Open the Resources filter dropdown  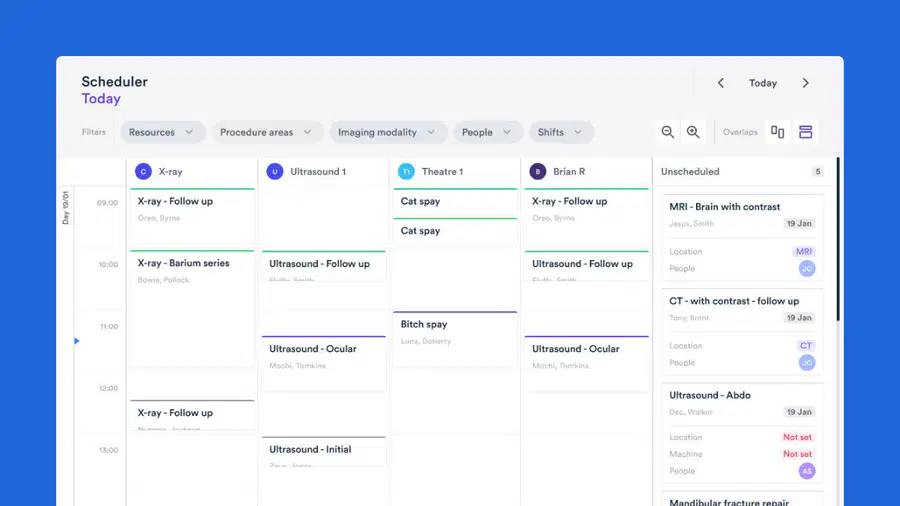coord(162,132)
